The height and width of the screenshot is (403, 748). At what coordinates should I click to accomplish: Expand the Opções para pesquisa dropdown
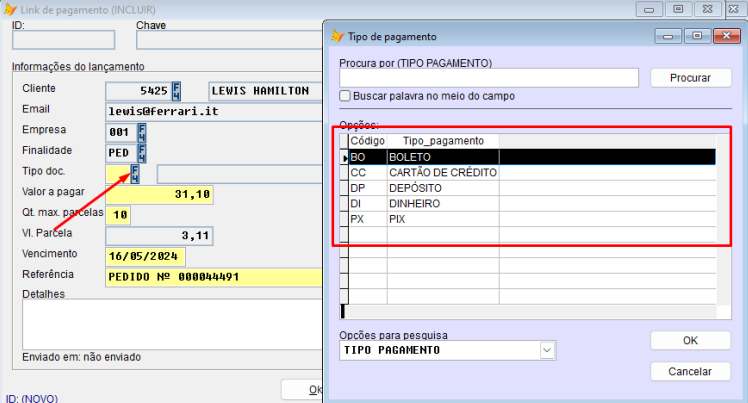(547, 351)
